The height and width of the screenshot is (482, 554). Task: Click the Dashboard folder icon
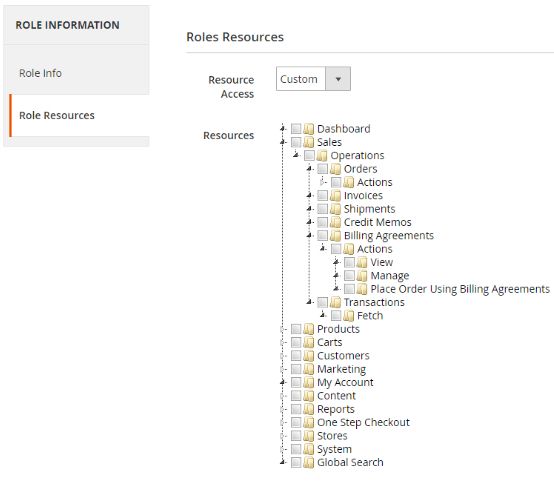pos(308,129)
